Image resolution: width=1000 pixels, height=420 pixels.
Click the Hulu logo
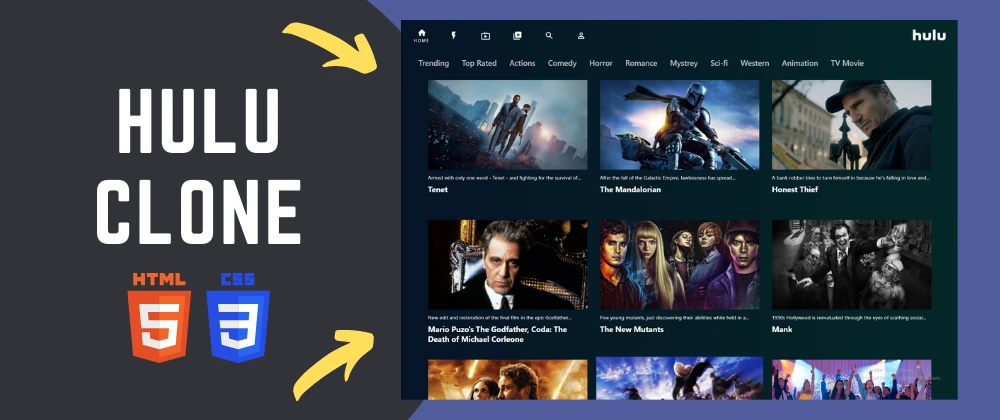coord(929,35)
